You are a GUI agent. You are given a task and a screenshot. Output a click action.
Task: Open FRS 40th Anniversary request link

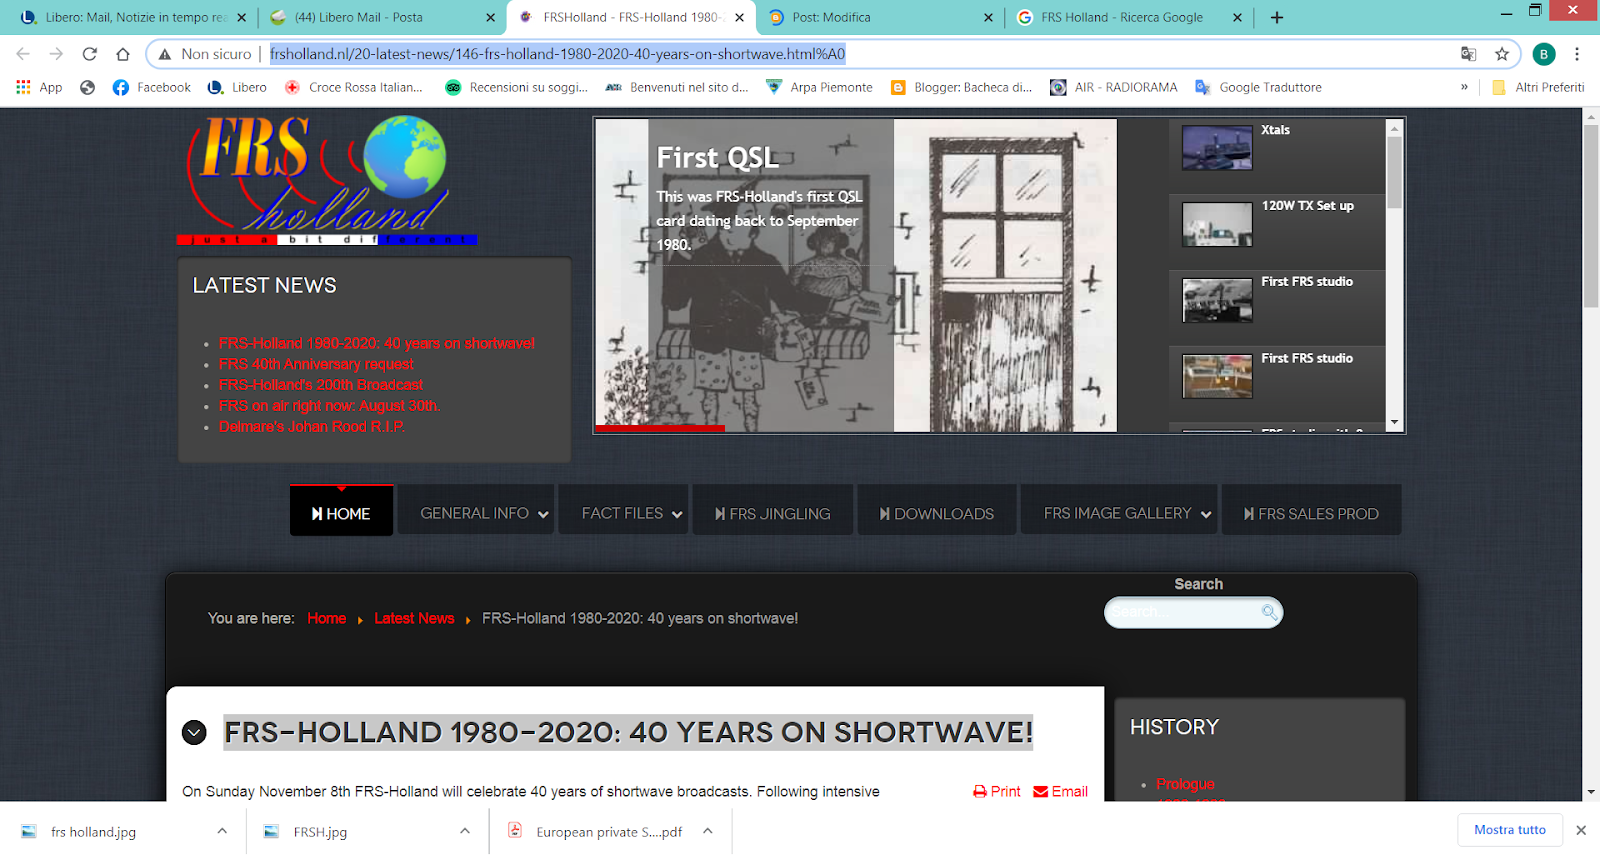click(316, 364)
